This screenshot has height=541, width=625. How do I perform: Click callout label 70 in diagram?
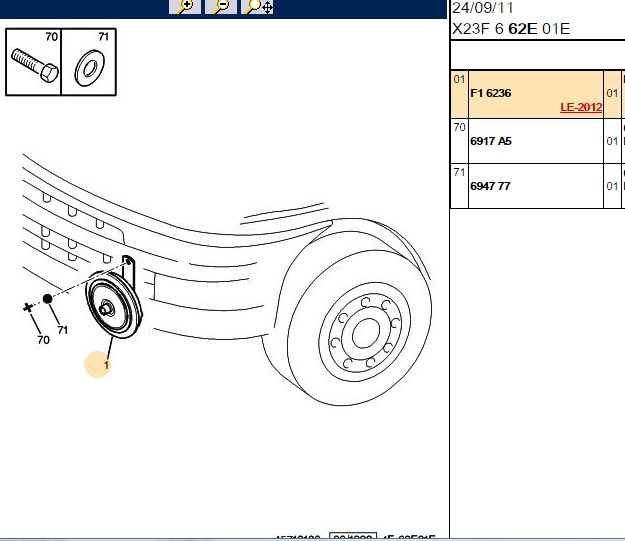pos(43,340)
